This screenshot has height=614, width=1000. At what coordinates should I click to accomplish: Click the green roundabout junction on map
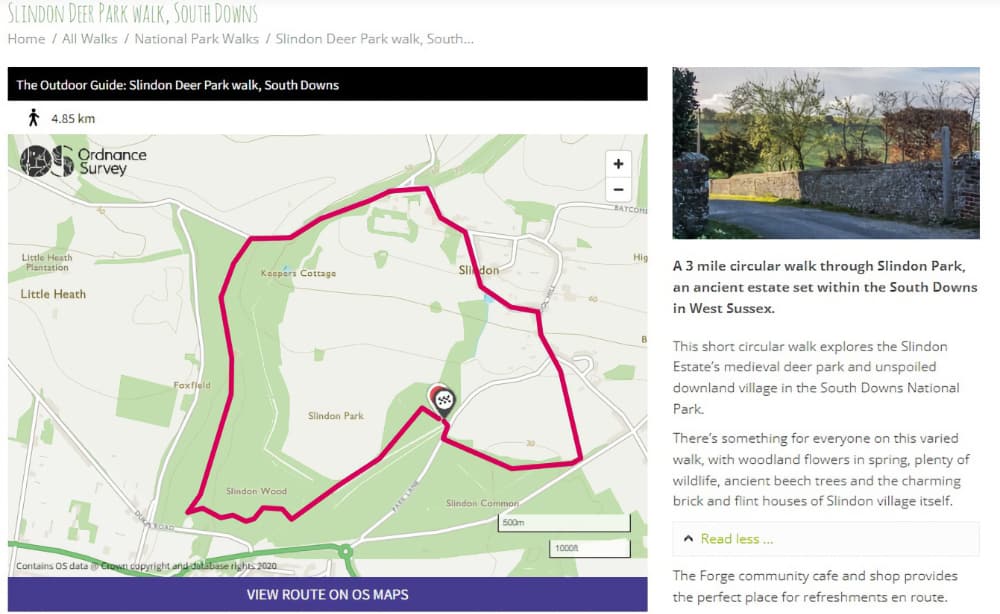point(346,551)
